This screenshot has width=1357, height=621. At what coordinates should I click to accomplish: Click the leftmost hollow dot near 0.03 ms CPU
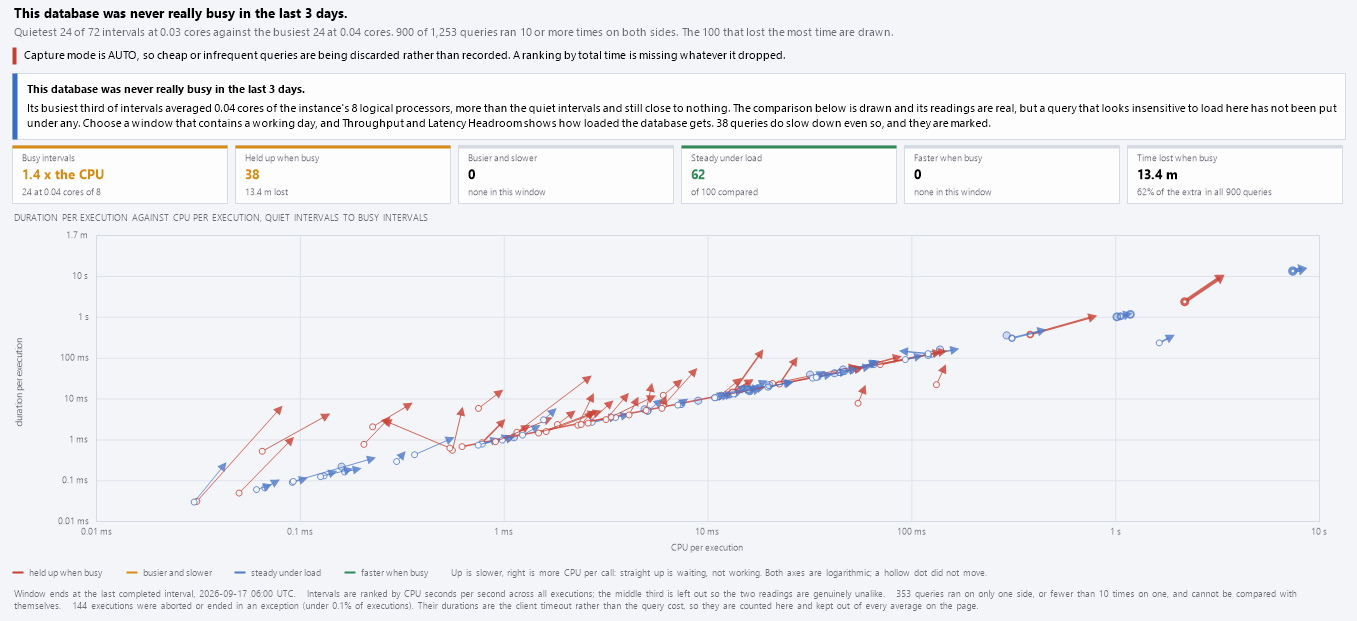point(194,502)
